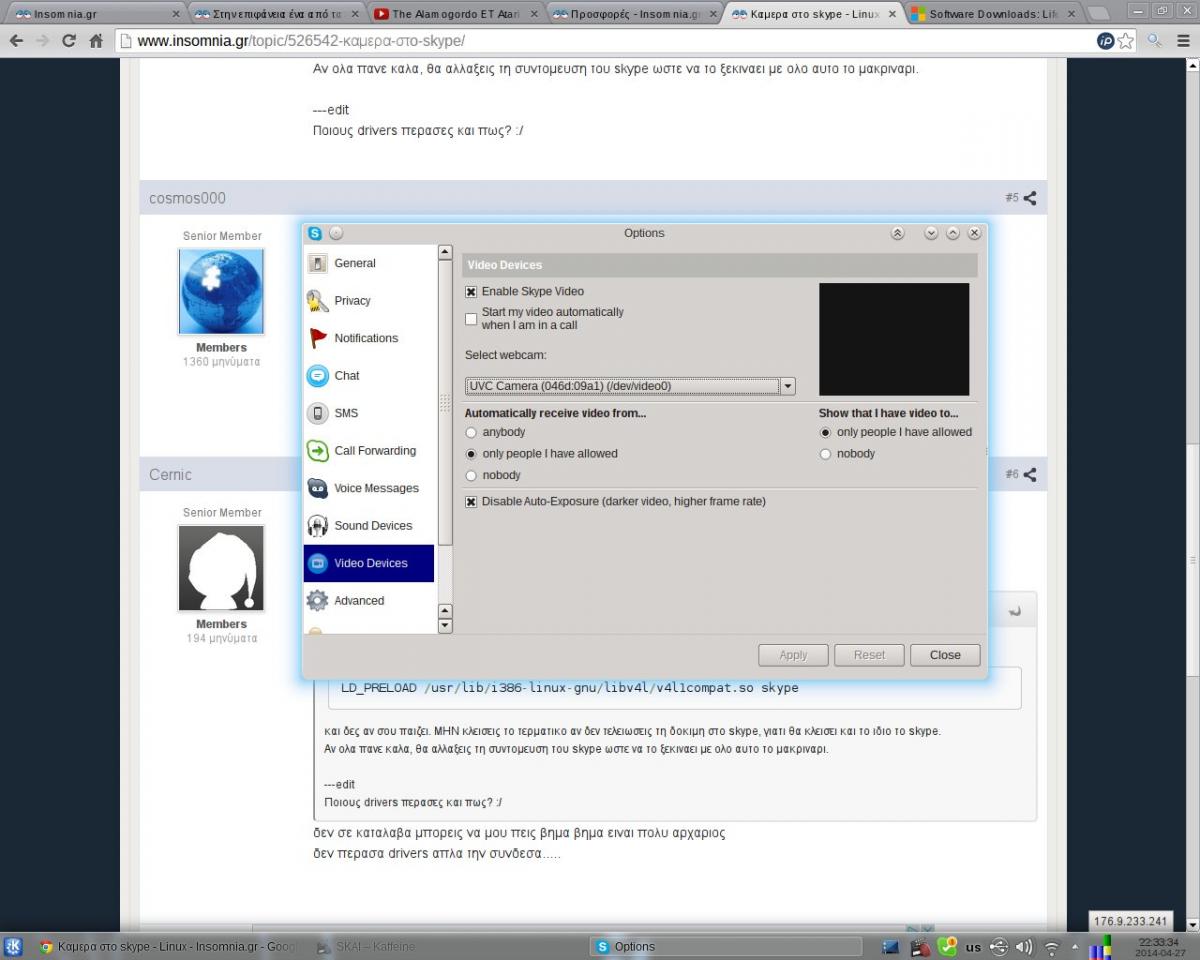
Task: Open Voice Messages settings
Action: click(369, 488)
